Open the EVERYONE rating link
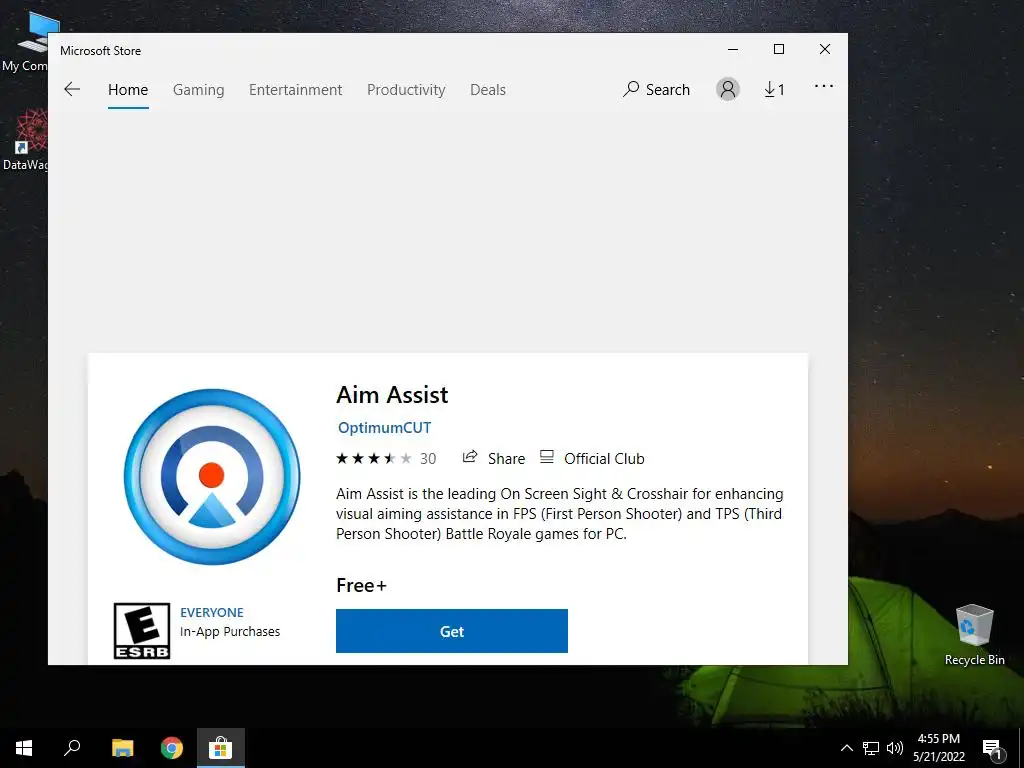 (x=212, y=613)
